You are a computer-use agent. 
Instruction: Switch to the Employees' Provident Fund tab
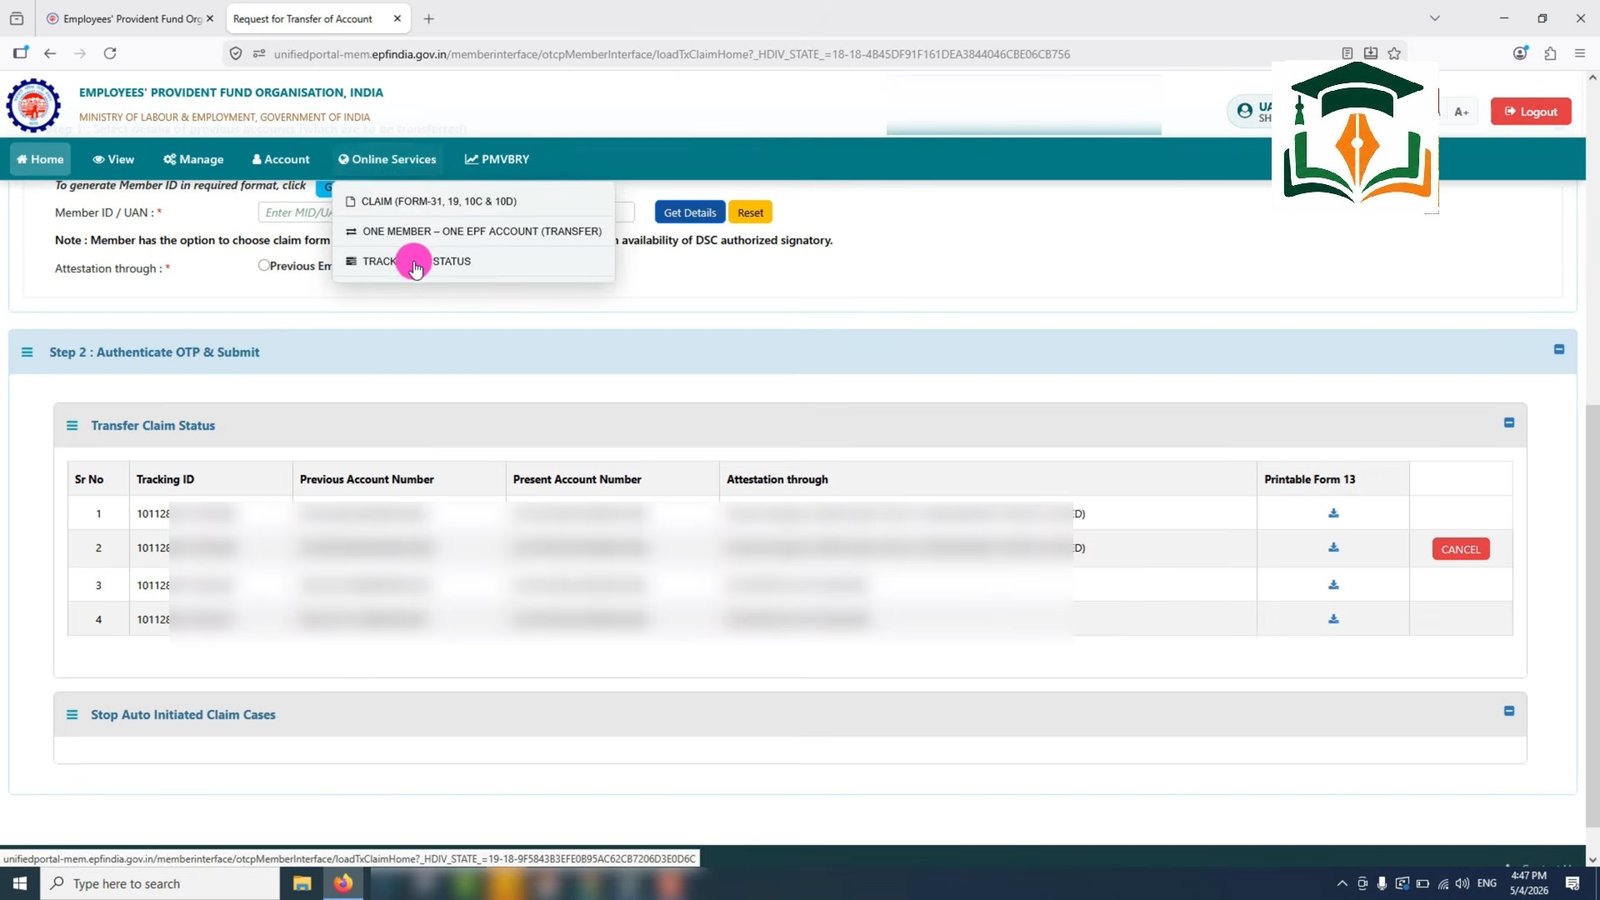tap(130, 19)
